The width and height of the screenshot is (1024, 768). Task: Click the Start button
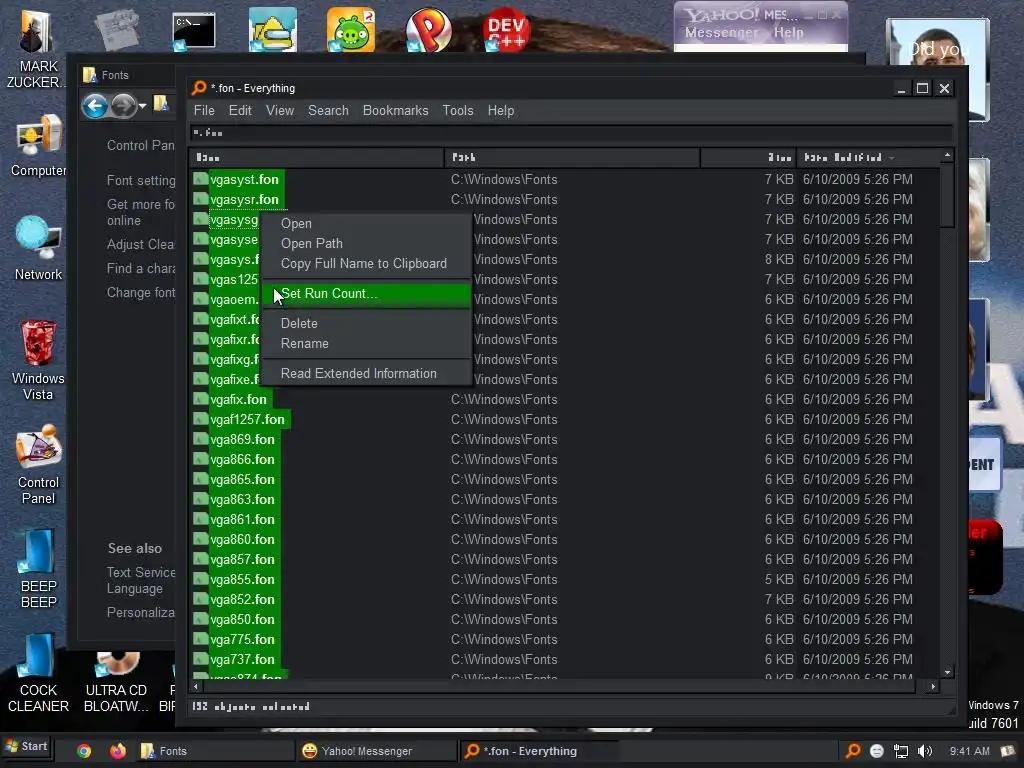(x=27, y=746)
